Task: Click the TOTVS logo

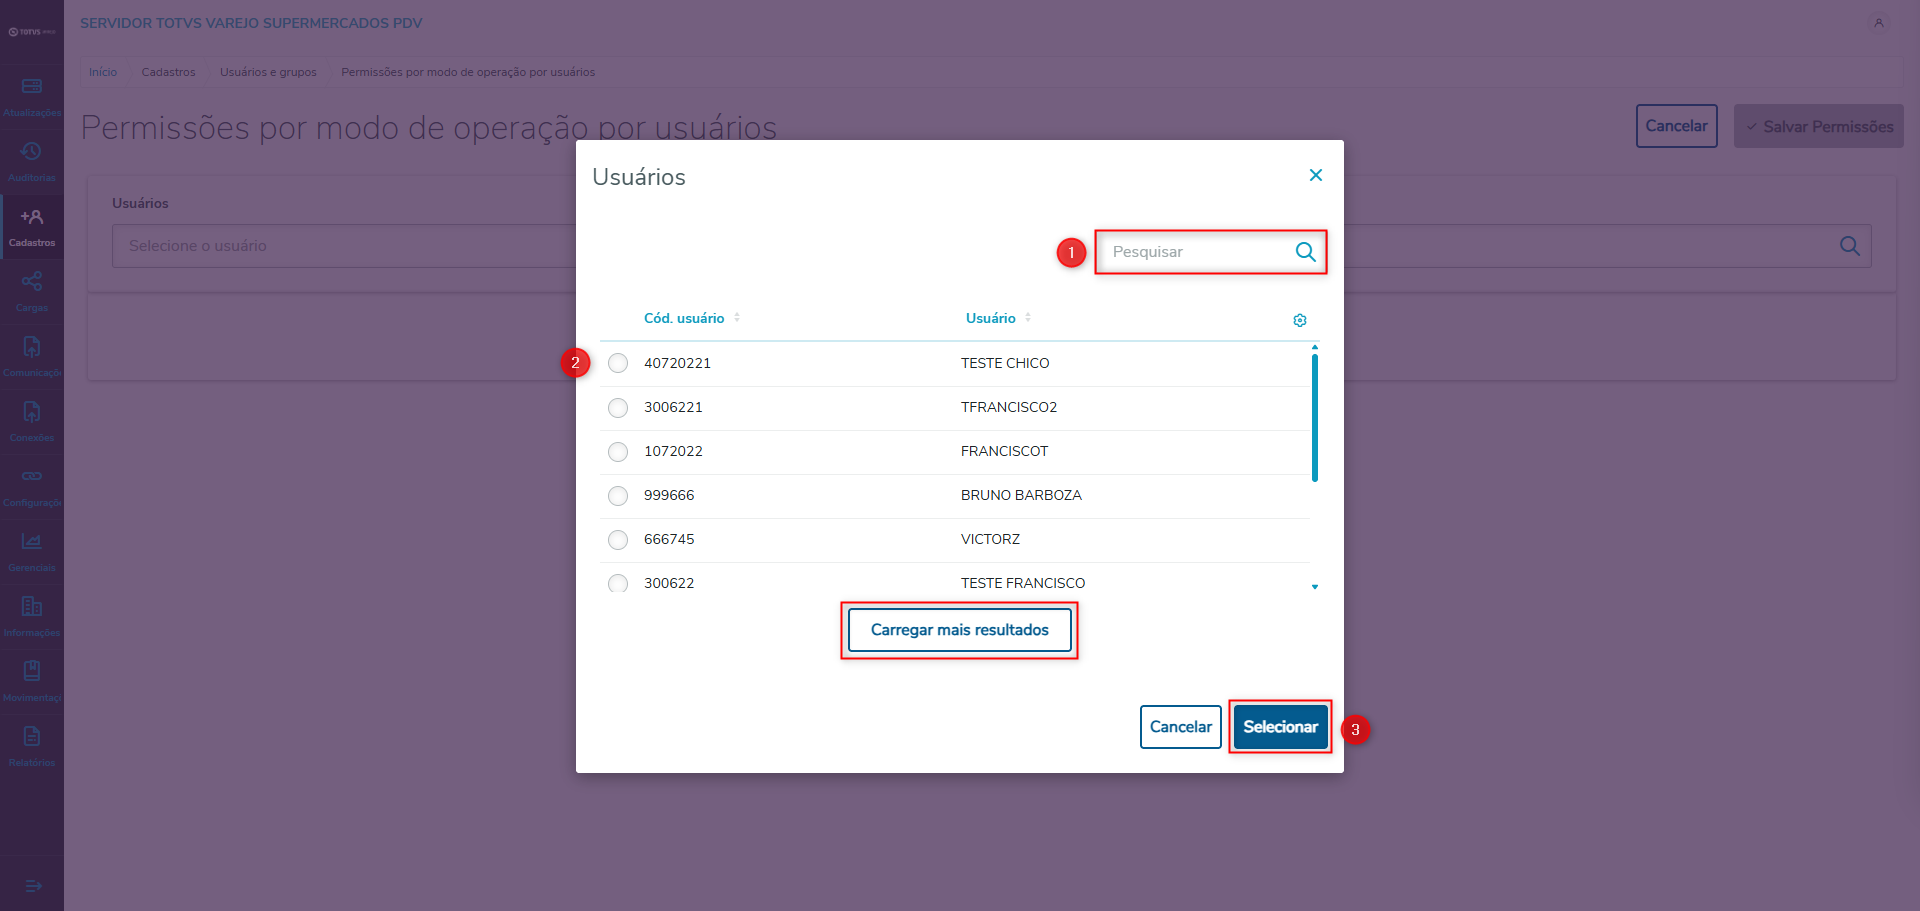Action: pyautogui.click(x=32, y=32)
